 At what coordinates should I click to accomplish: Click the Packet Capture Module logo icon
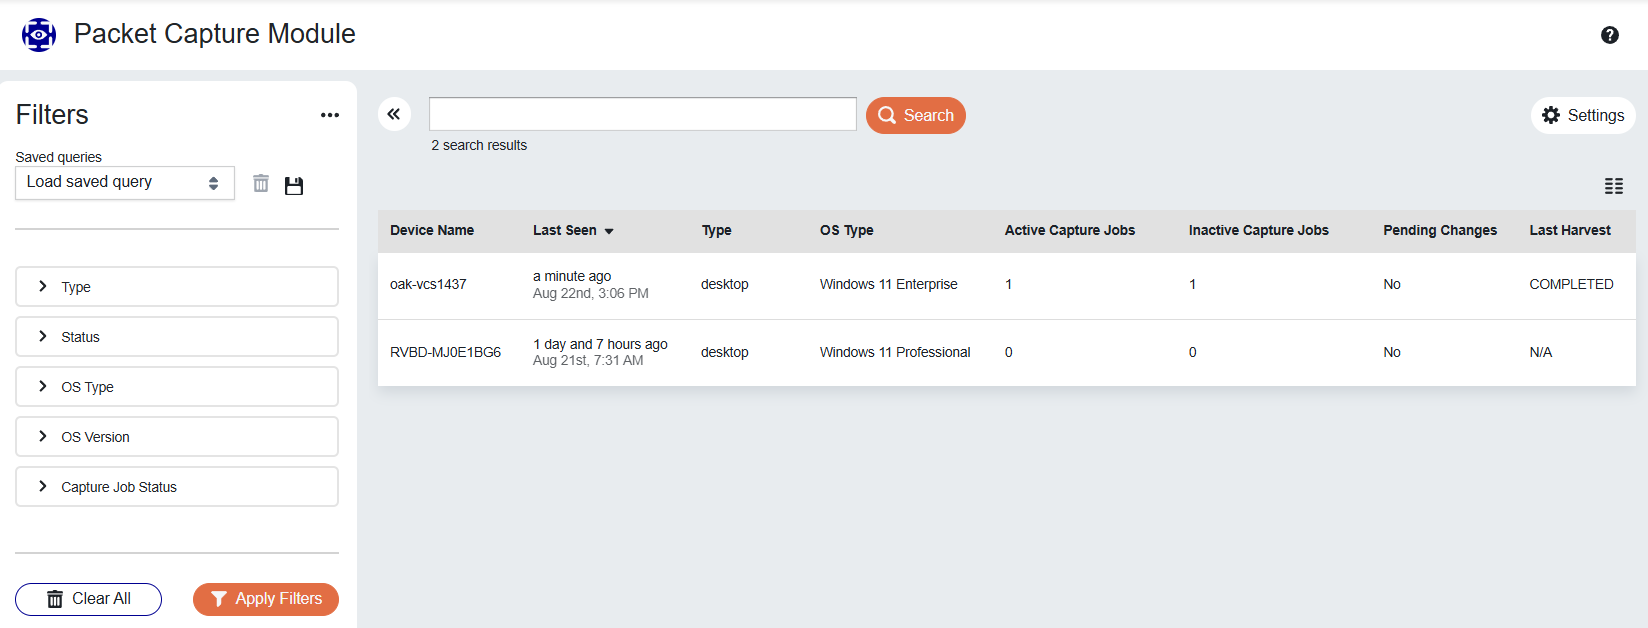(39, 35)
